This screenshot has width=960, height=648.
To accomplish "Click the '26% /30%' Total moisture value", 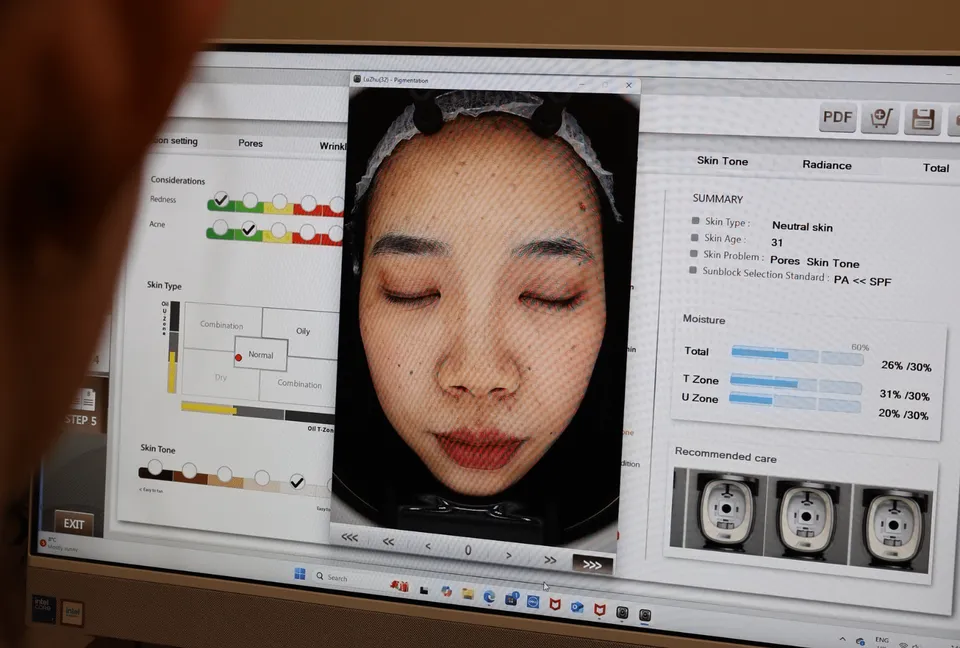I will click(x=906, y=366).
